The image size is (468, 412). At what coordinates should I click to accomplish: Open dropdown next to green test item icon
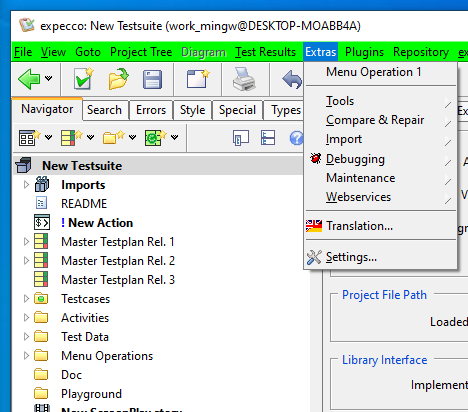[175, 137]
